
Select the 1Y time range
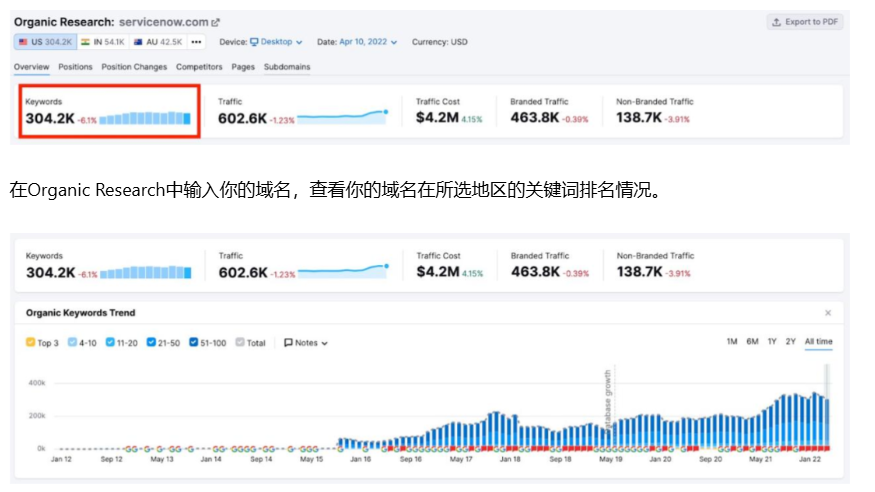click(x=772, y=341)
